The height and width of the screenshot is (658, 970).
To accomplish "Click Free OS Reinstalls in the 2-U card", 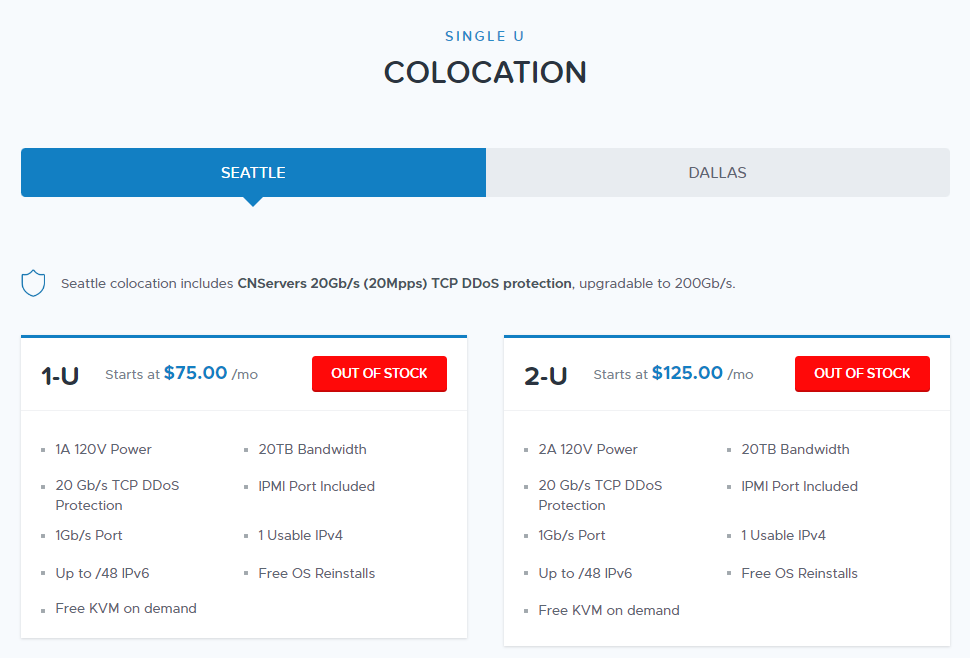I will (x=799, y=574).
